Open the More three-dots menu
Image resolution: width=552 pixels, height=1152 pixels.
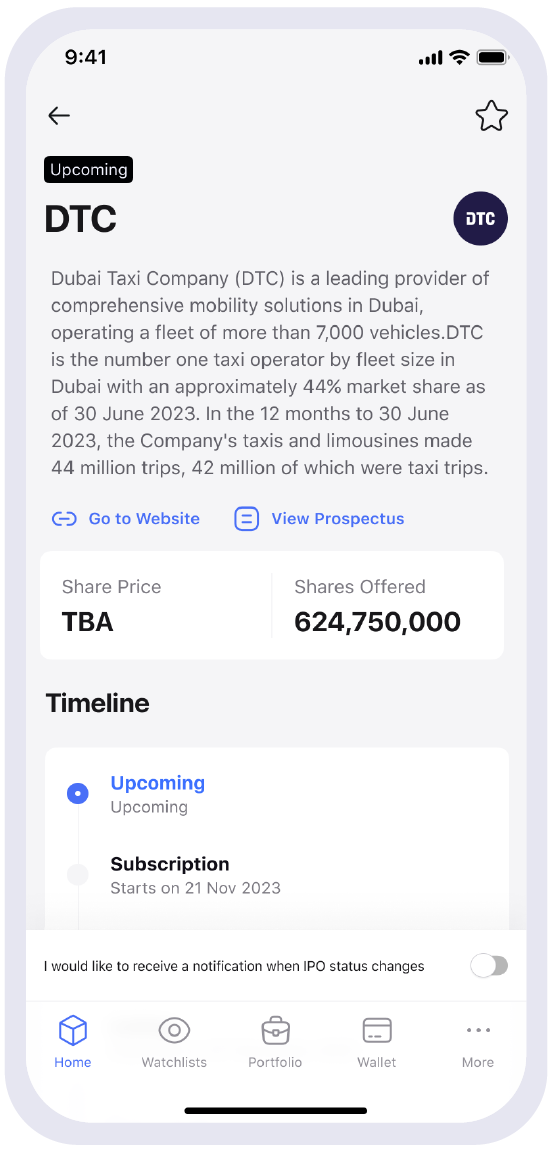click(x=478, y=1030)
